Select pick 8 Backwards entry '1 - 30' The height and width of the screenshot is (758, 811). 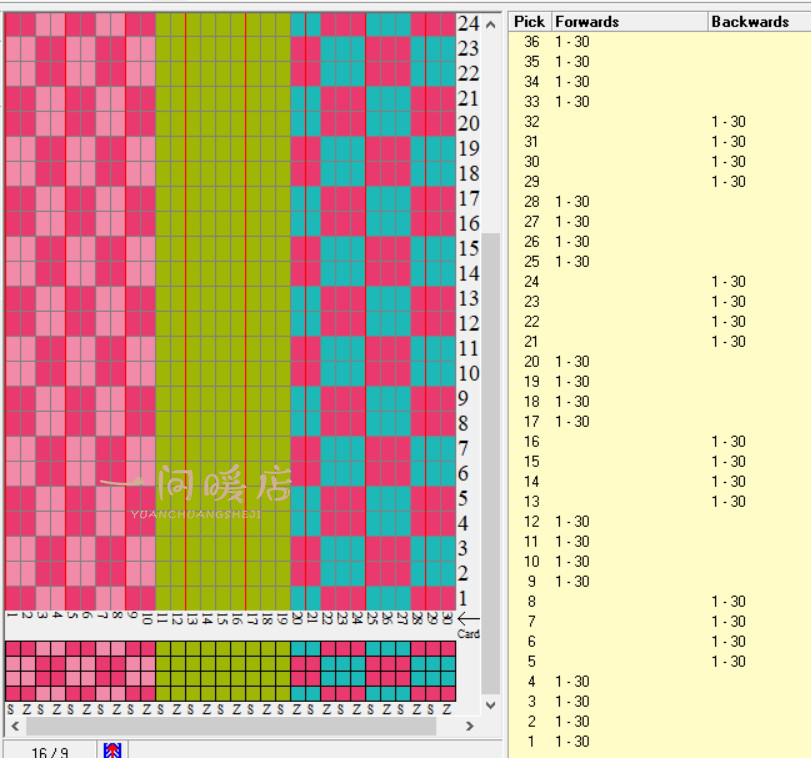pos(728,602)
